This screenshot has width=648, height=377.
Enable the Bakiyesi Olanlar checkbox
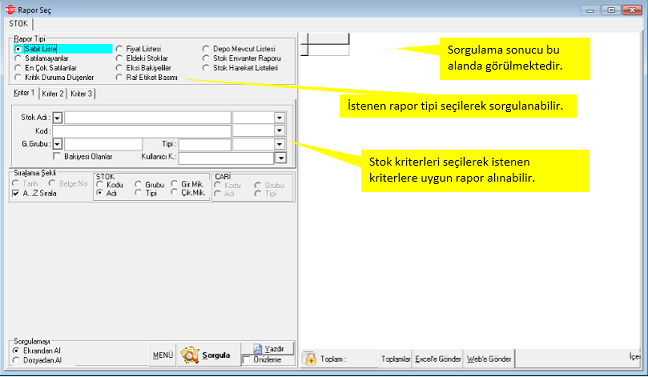pos(57,156)
